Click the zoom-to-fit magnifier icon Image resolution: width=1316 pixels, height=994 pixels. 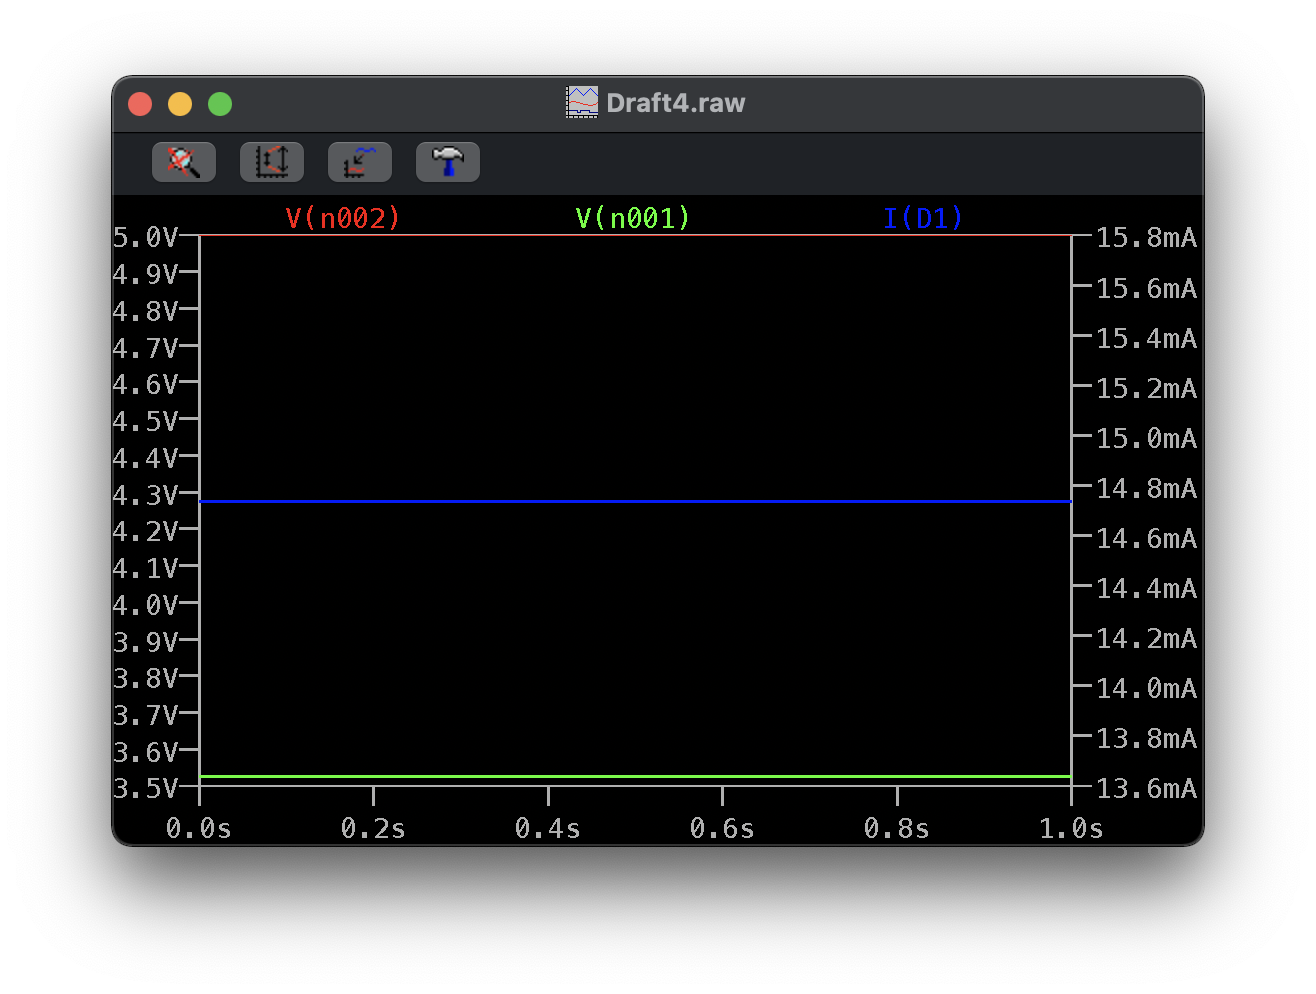coord(184,162)
